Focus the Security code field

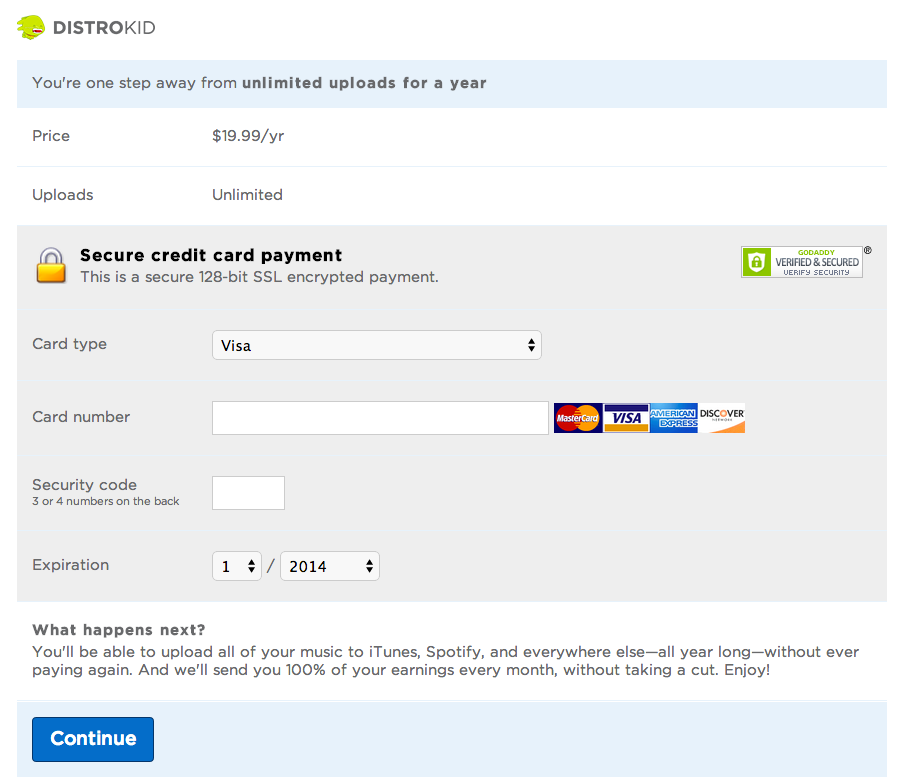(x=249, y=493)
